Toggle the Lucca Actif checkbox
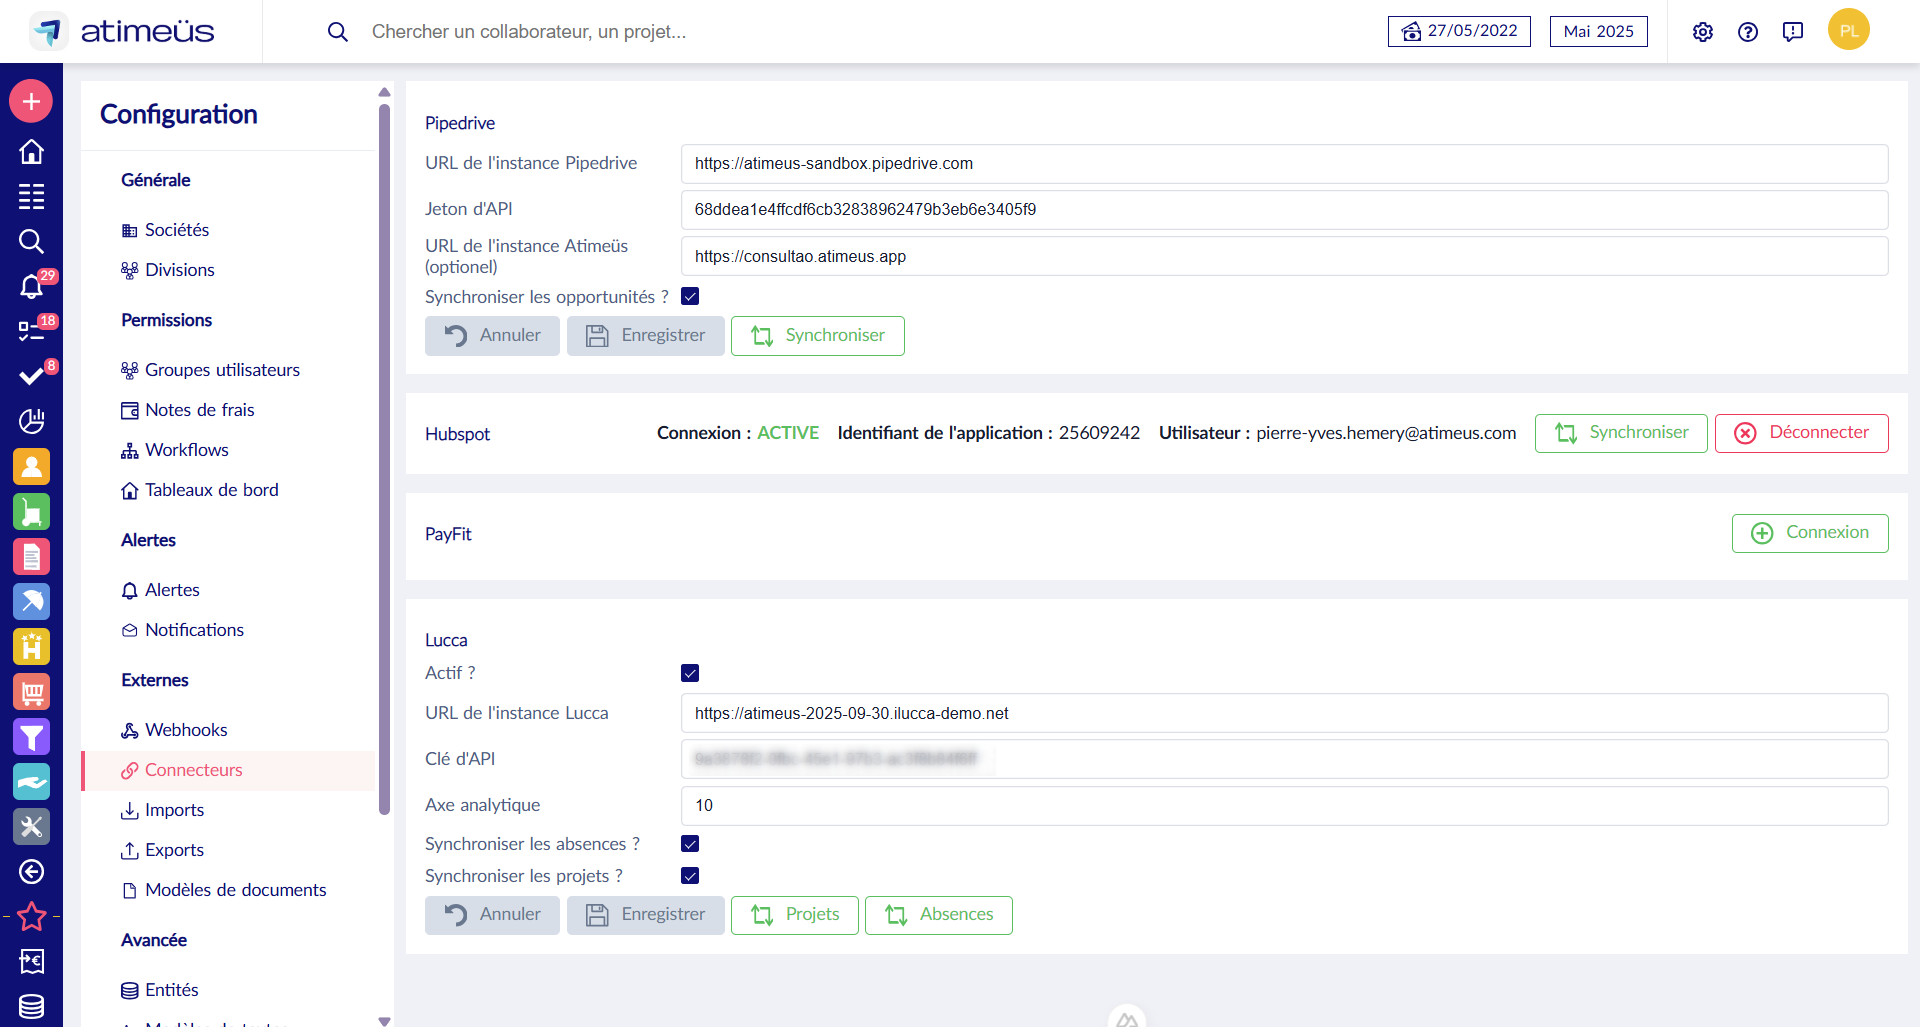Viewport: 1920px width, 1027px height. click(690, 673)
